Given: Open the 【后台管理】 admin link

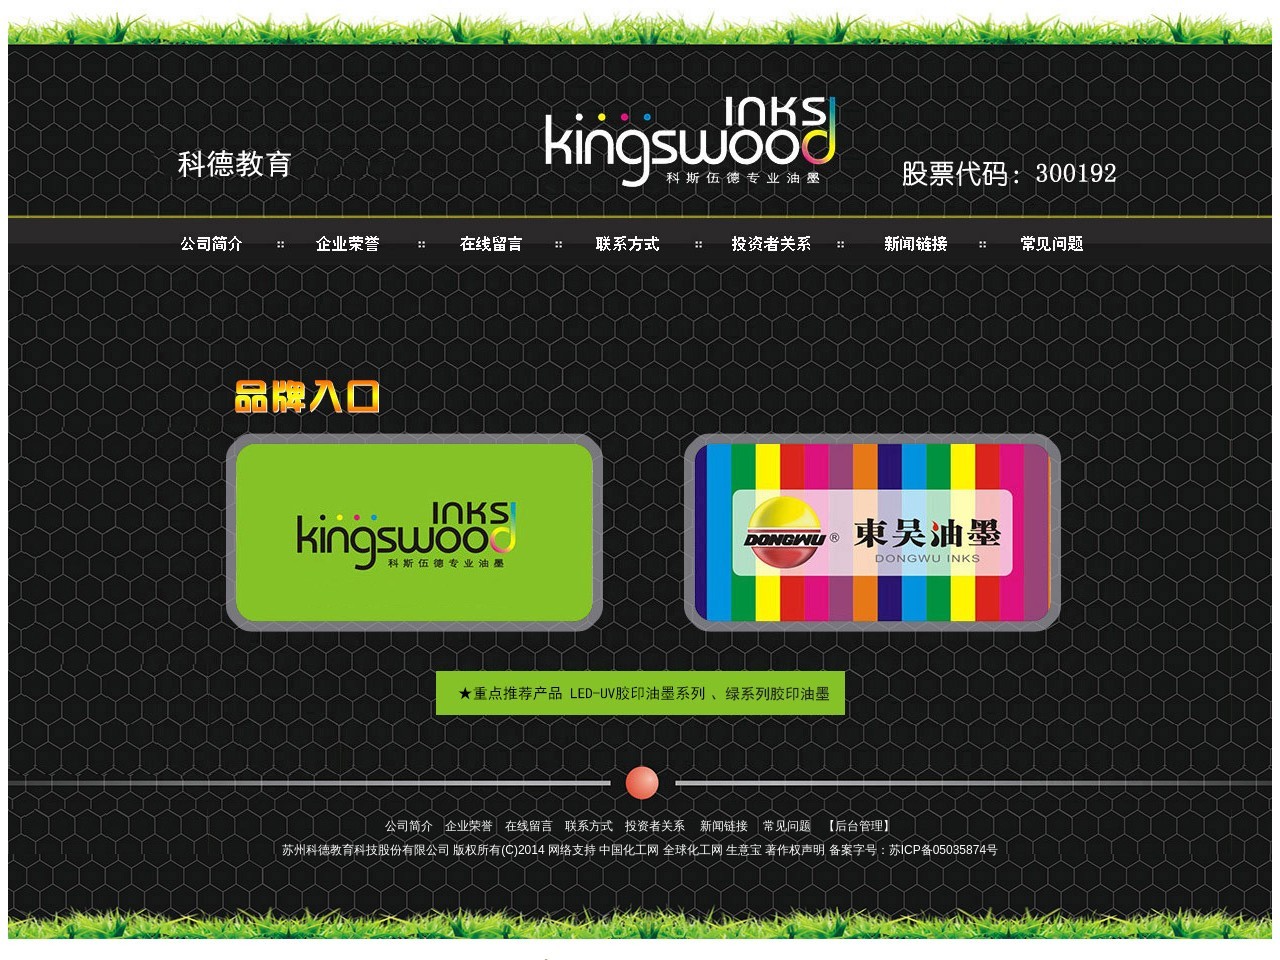Looking at the screenshot, I should click(x=858, y=826).
